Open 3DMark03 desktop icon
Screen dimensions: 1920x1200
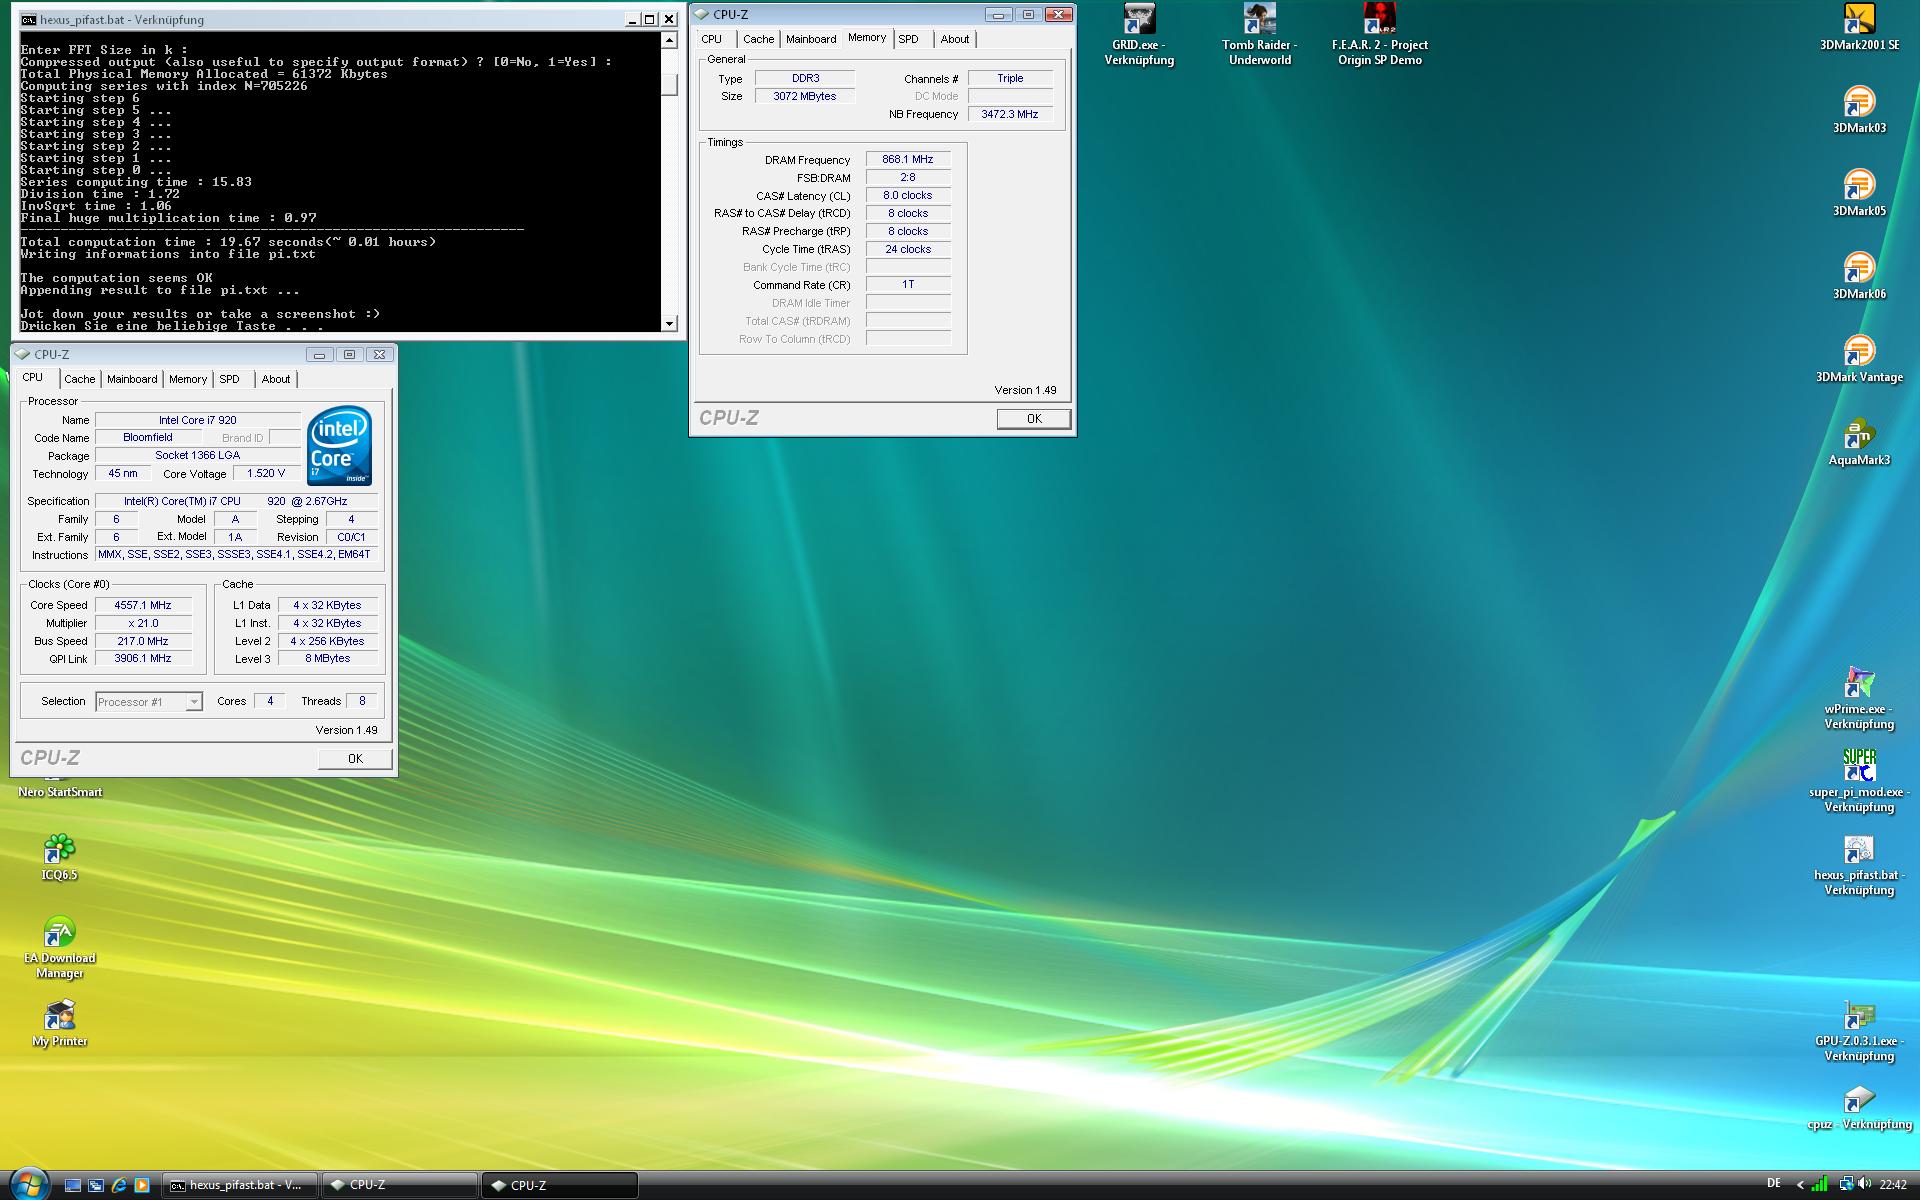click(x=1859, y=110)
